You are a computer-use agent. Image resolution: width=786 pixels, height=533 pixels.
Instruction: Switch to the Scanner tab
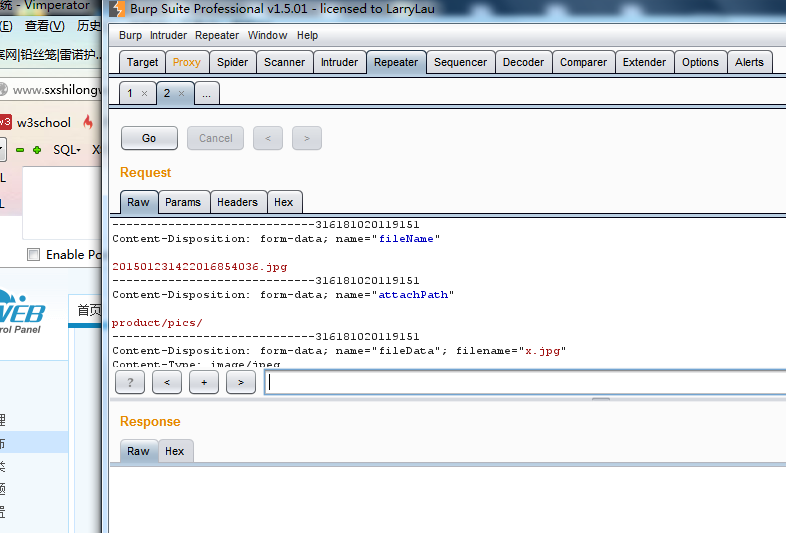coord(285,62)
